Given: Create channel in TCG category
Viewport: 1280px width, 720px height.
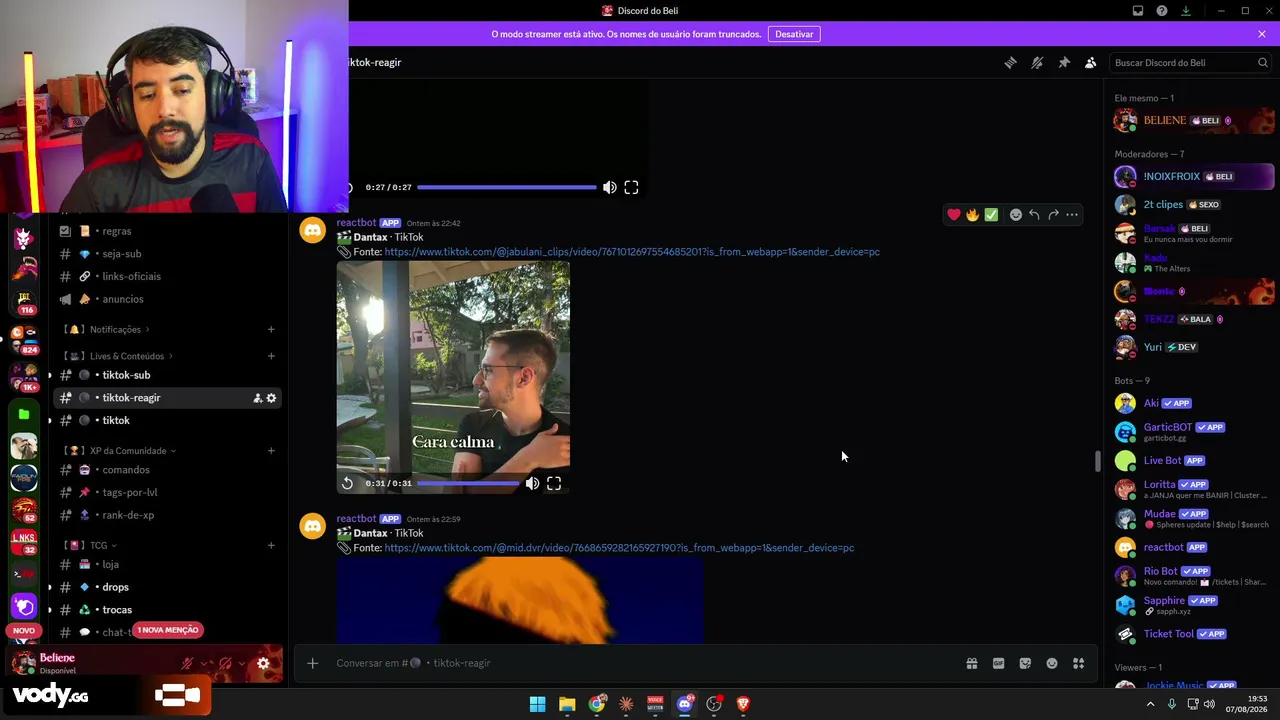Looking at the screenshot, I should coord(271,545).
